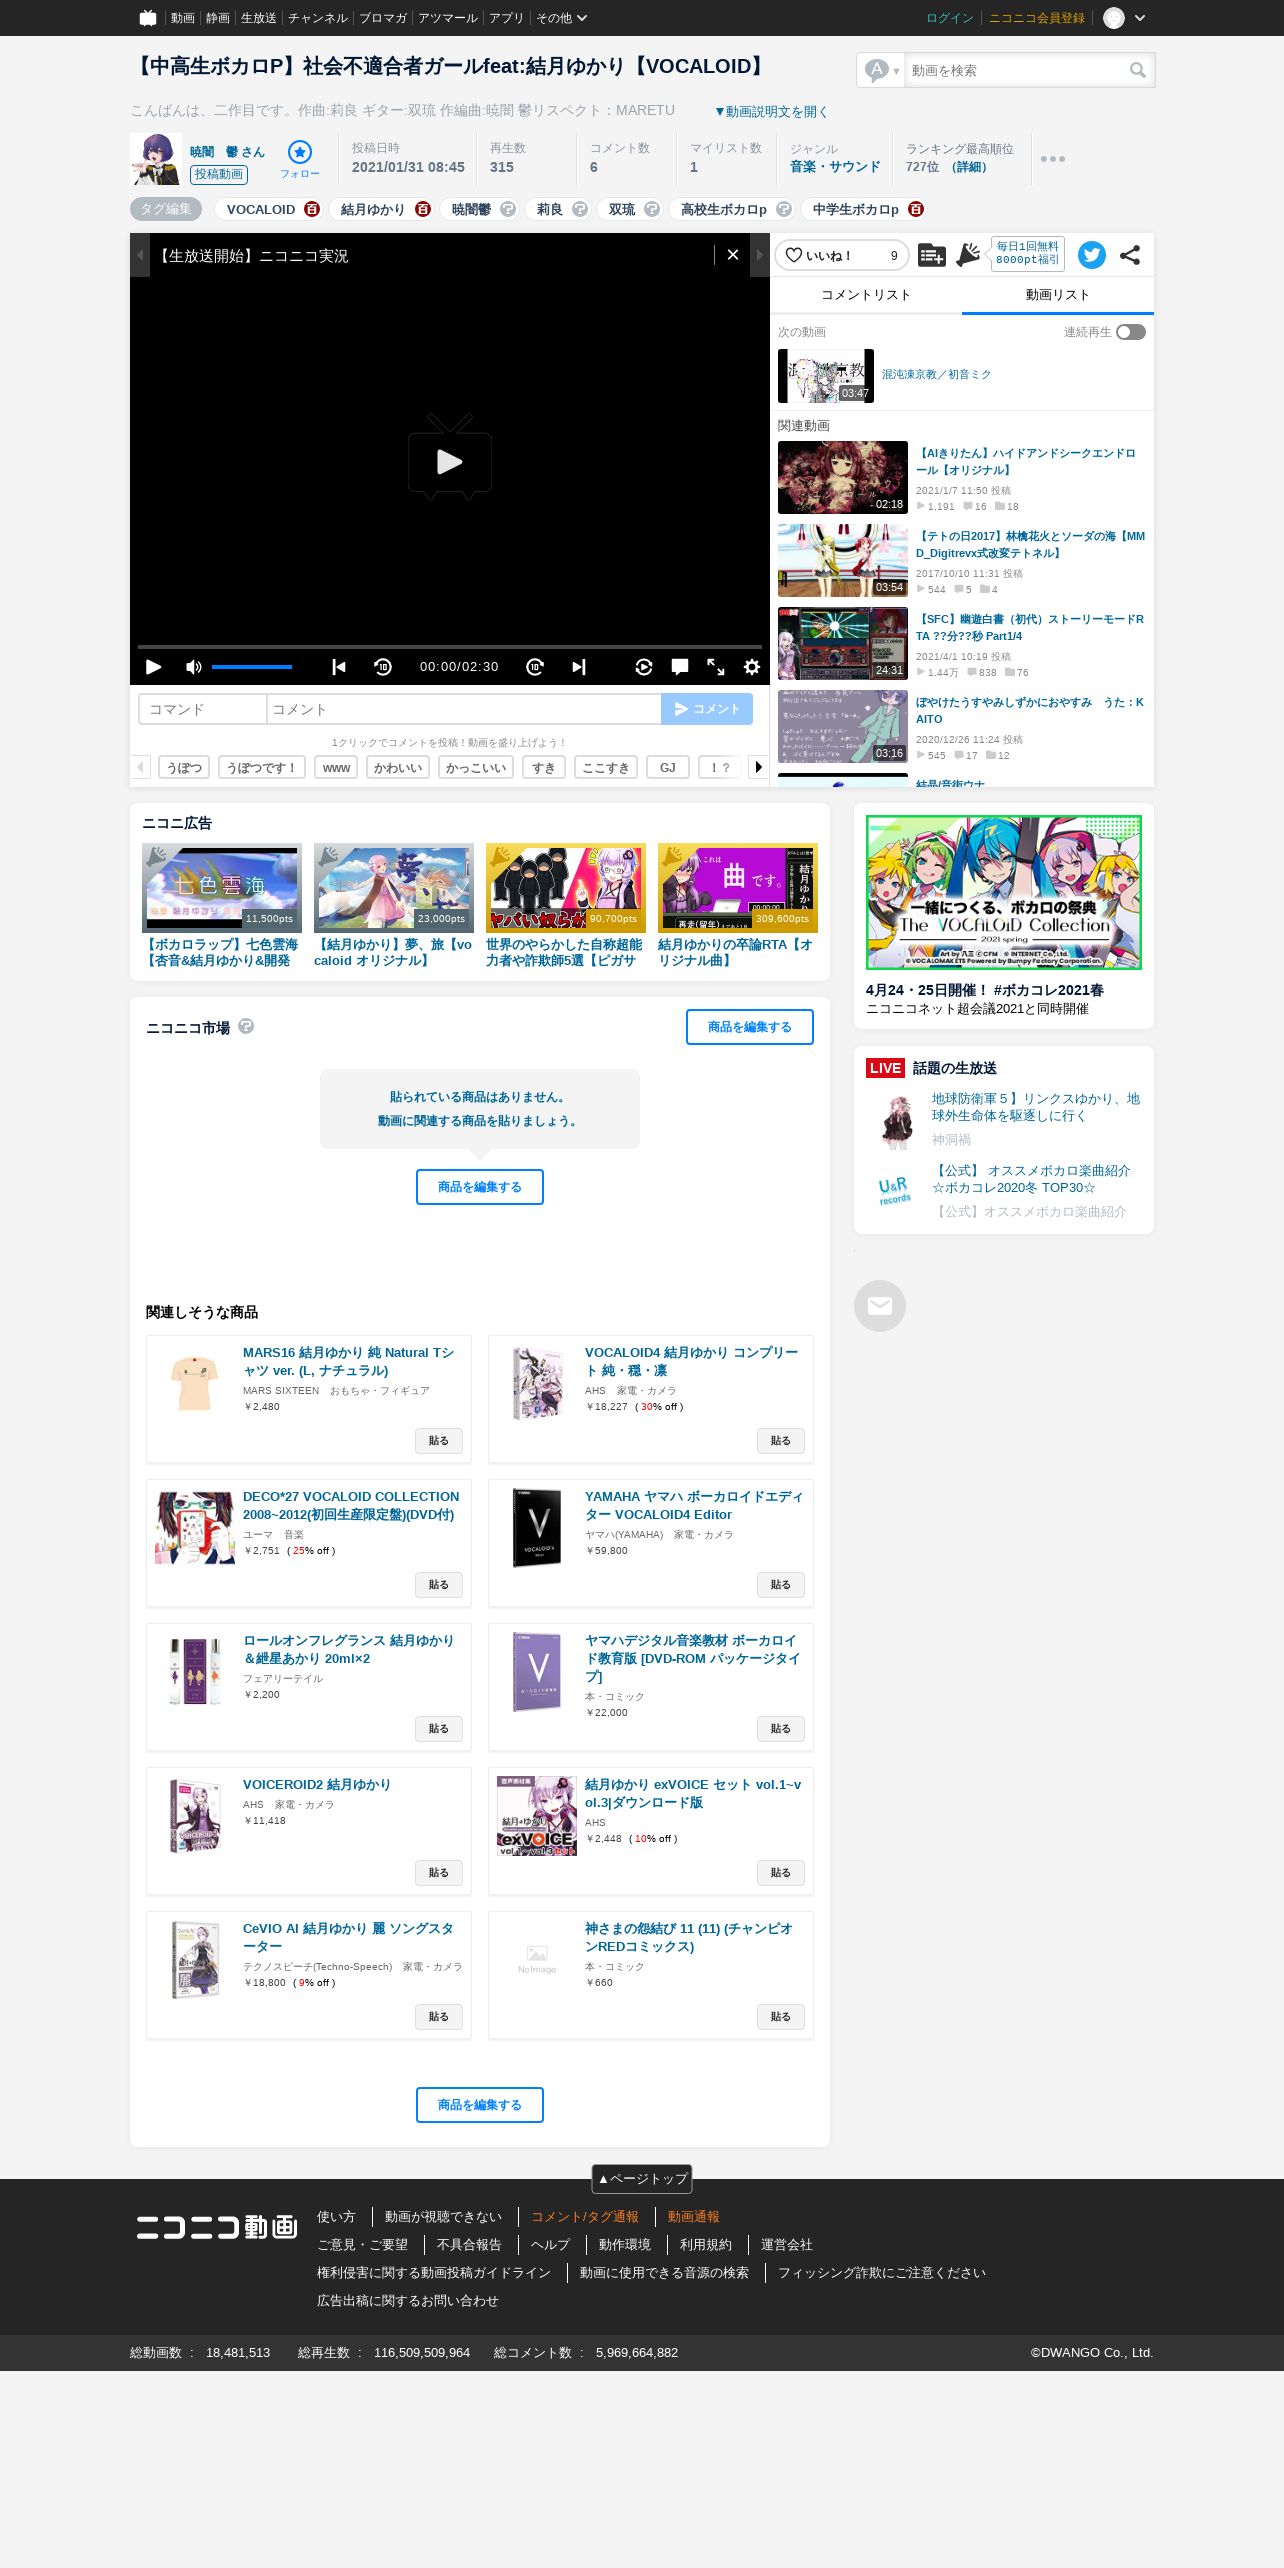
Task: Mute the volume speaker icon
Action: (x=194, y=667)
